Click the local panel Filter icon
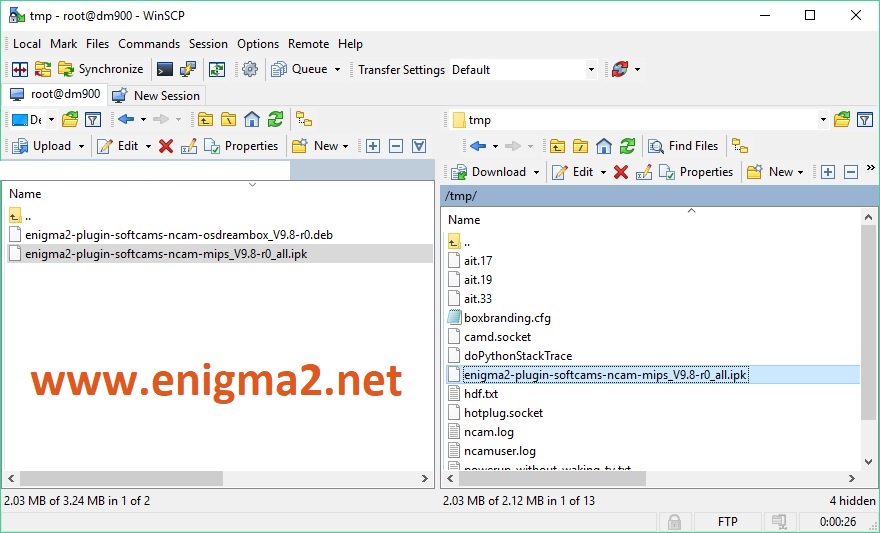This screenshot has width=880, height=533. (x=93, y=120)
